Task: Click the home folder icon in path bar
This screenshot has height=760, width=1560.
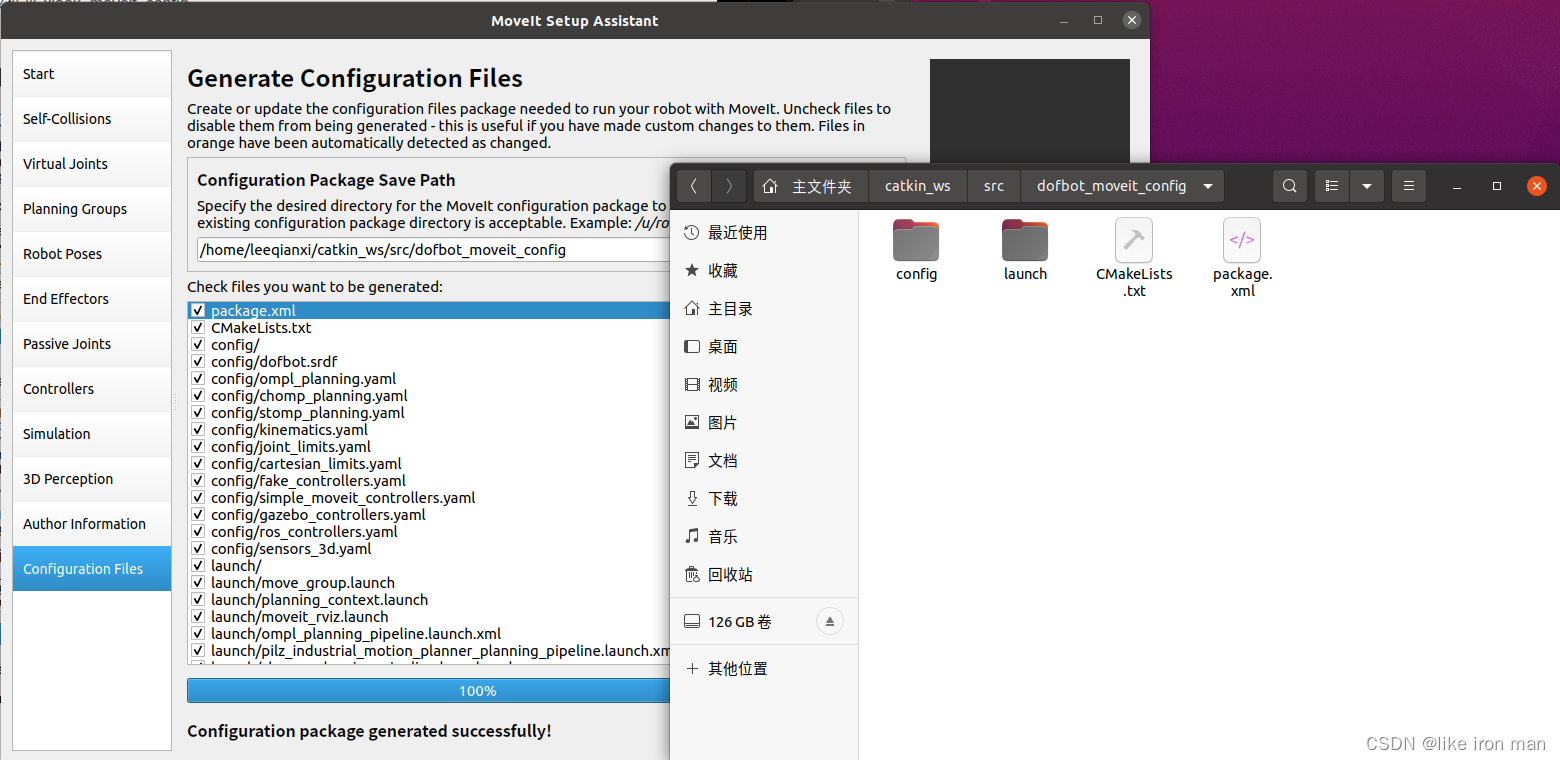Action: pyautogui.click(x=769, y=186)
